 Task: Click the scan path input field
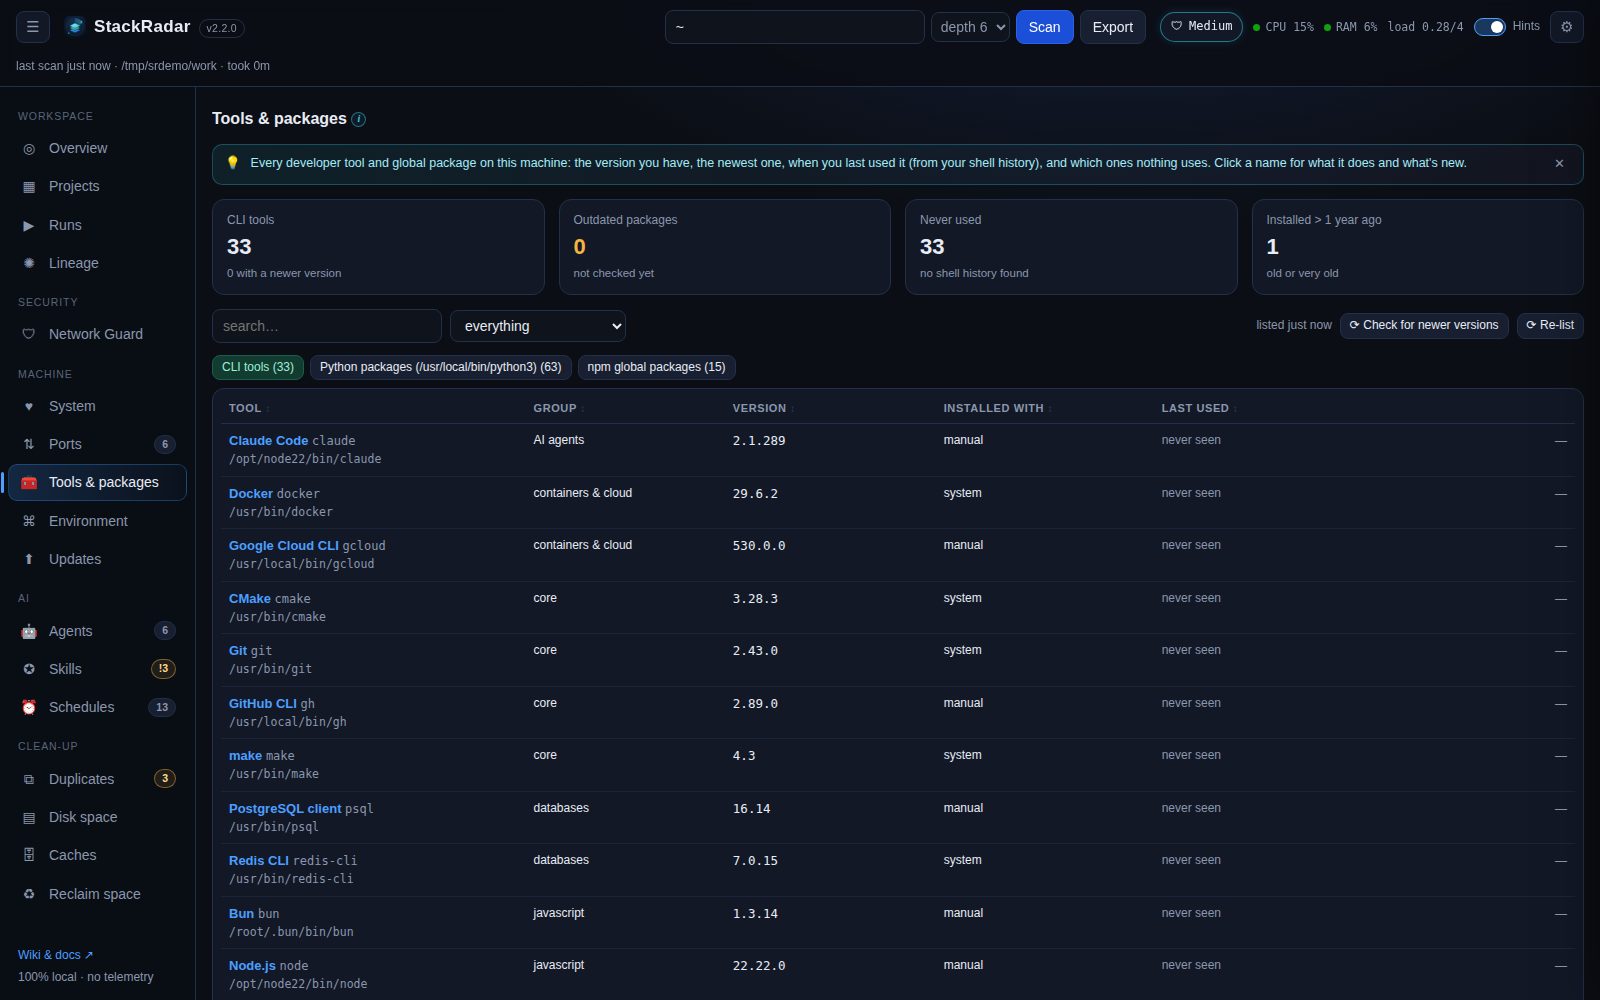pyautogui.click(x=794, y=27)
